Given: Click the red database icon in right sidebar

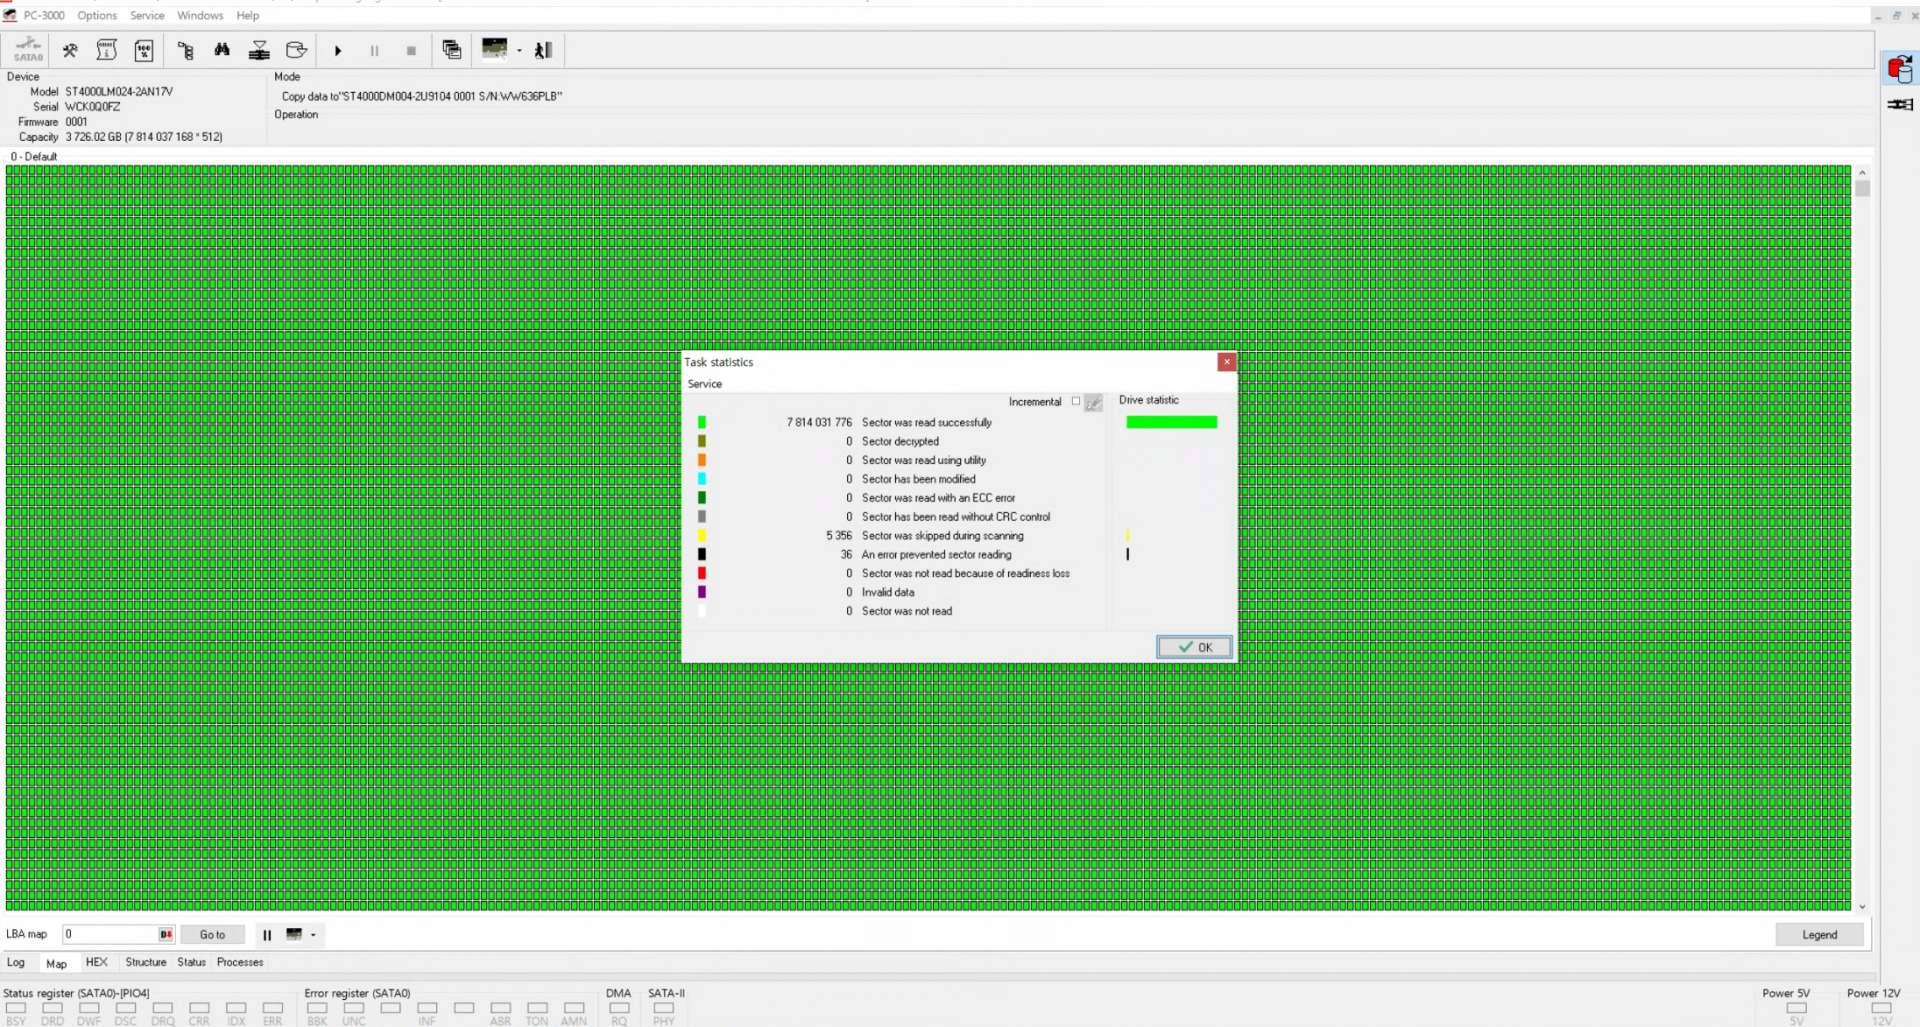Looking at the screenshot, I should pyautogui.click(x=1900, y=69).
